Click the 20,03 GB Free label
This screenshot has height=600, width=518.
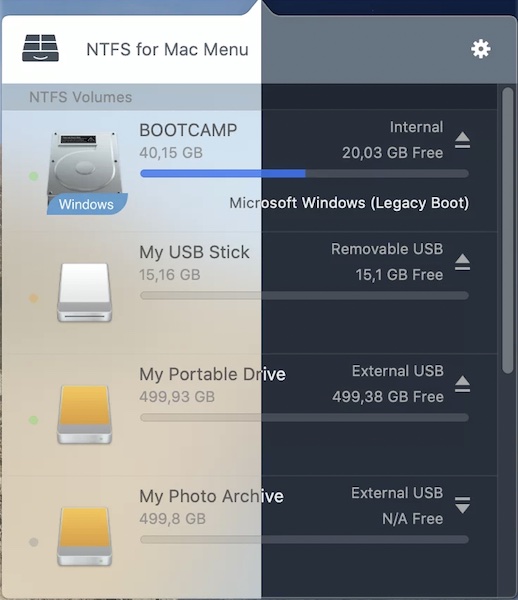coord(393,153)
